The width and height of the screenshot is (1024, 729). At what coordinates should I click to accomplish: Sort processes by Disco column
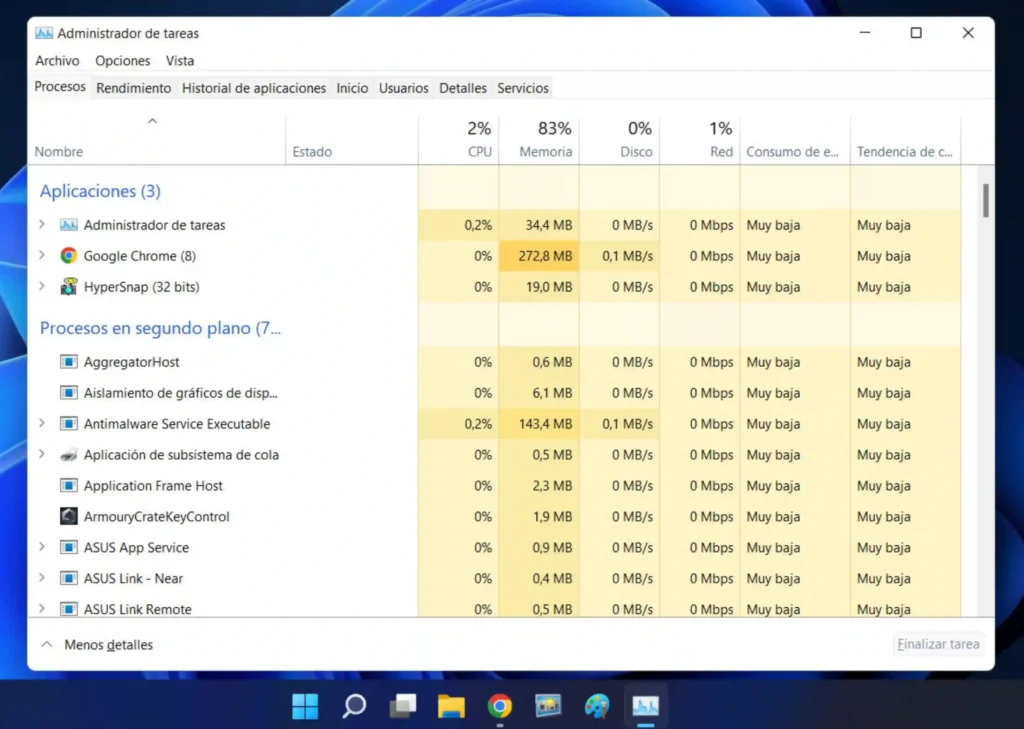pyautogui.click(x=619, y=140)
